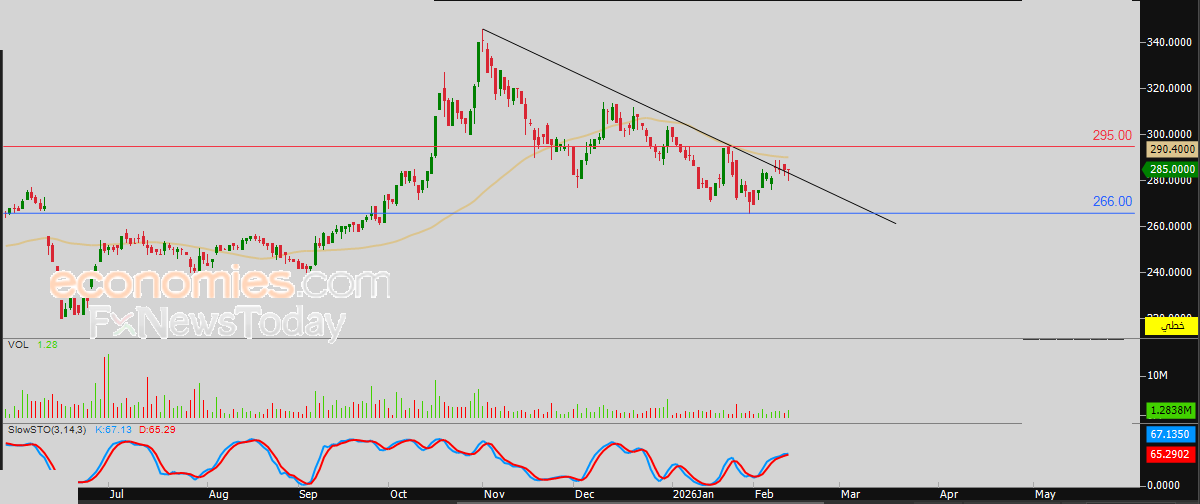Image resolution: width=1200 pixels, height=504 pixels.
Task: Select the 290.4000 moving average price tag
Action: pyautogui.click(x=1169, y=149)
